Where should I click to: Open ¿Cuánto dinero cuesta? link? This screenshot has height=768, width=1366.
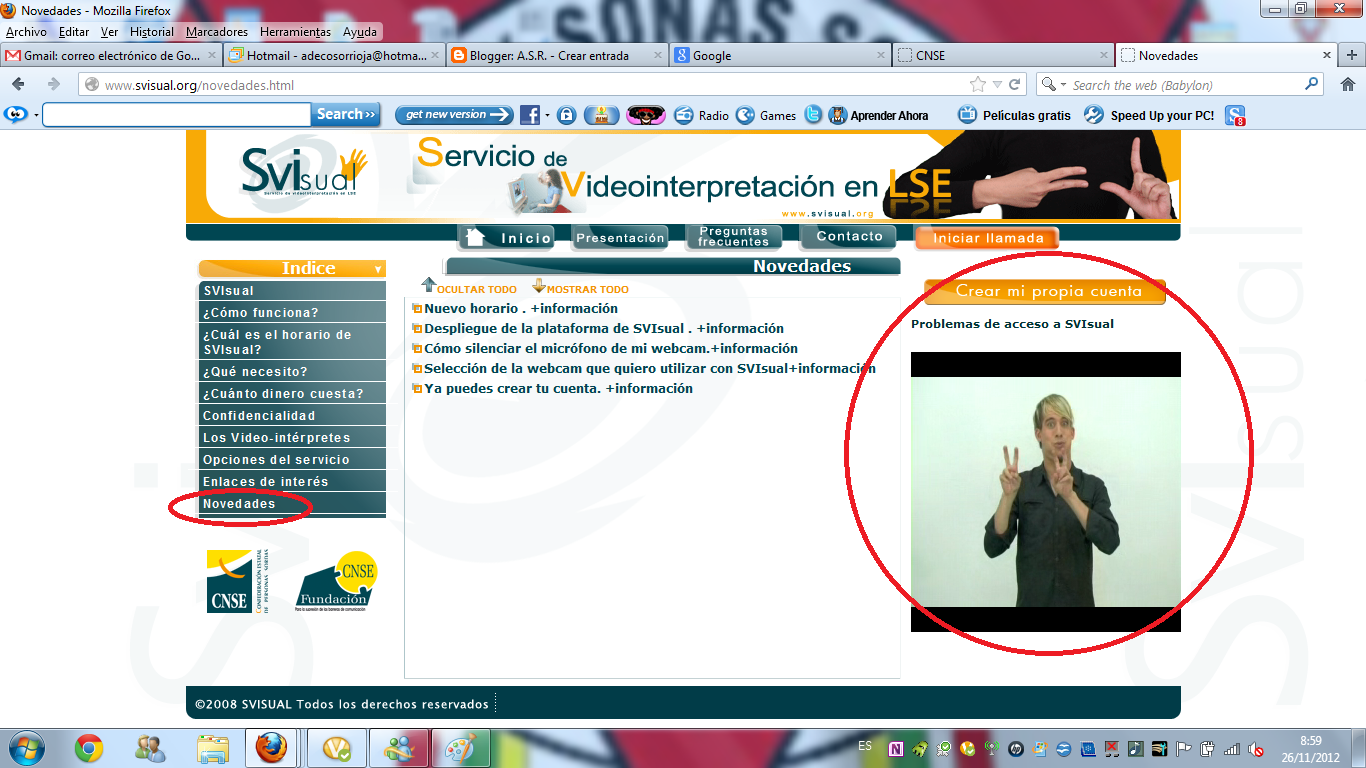(292, 394)
